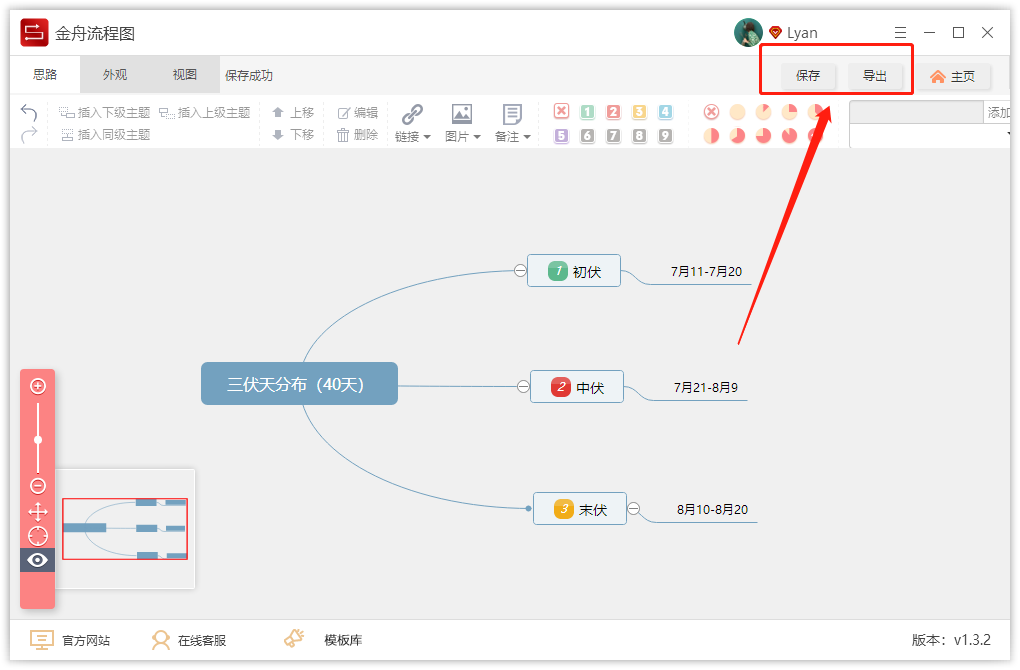Switch to the 外观 tab

pos(115,75)
